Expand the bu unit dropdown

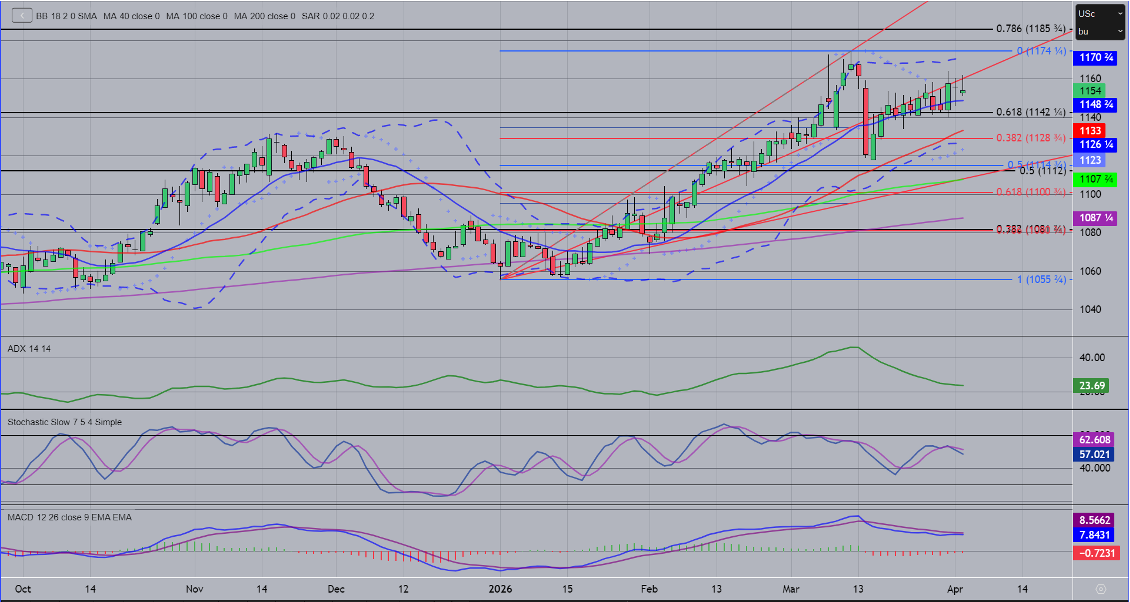click(x=1101, y=32)
